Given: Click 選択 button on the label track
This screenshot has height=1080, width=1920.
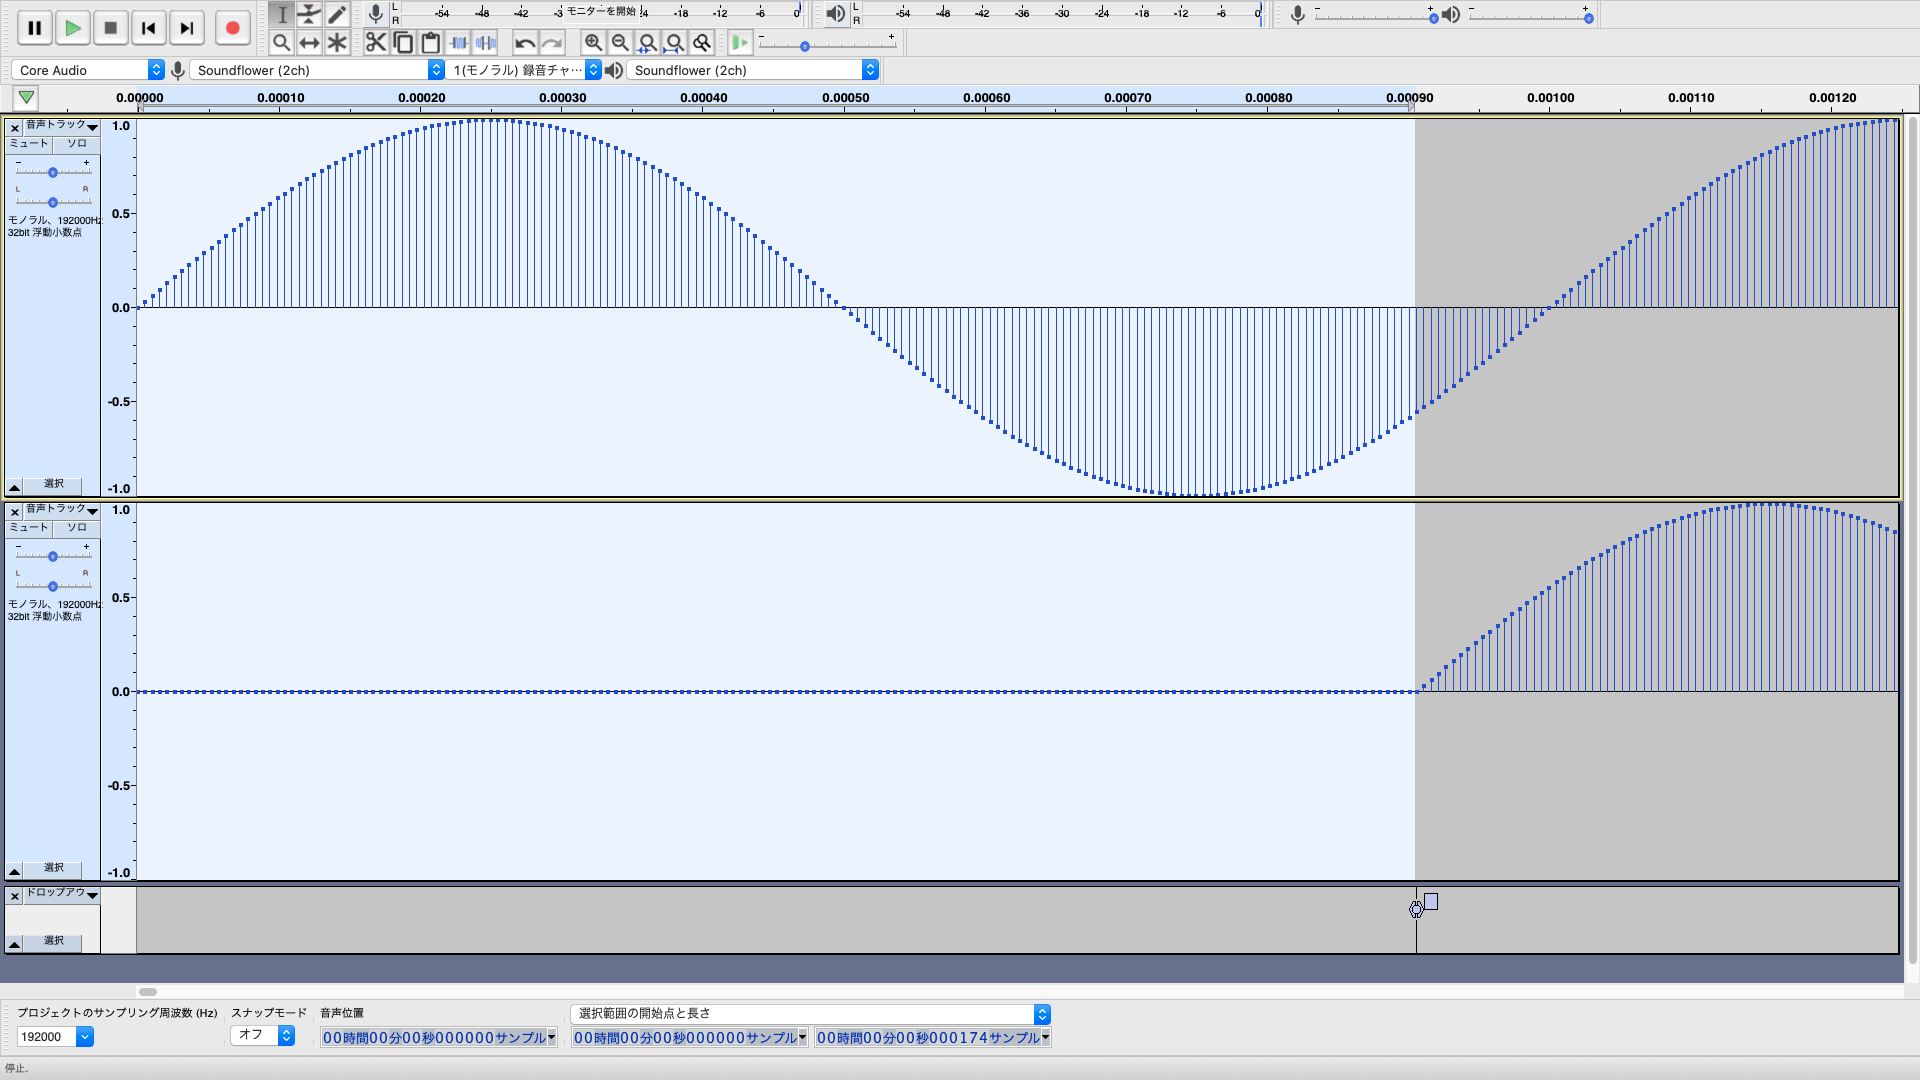Looking at the screenshot, I should coord(54,941).
